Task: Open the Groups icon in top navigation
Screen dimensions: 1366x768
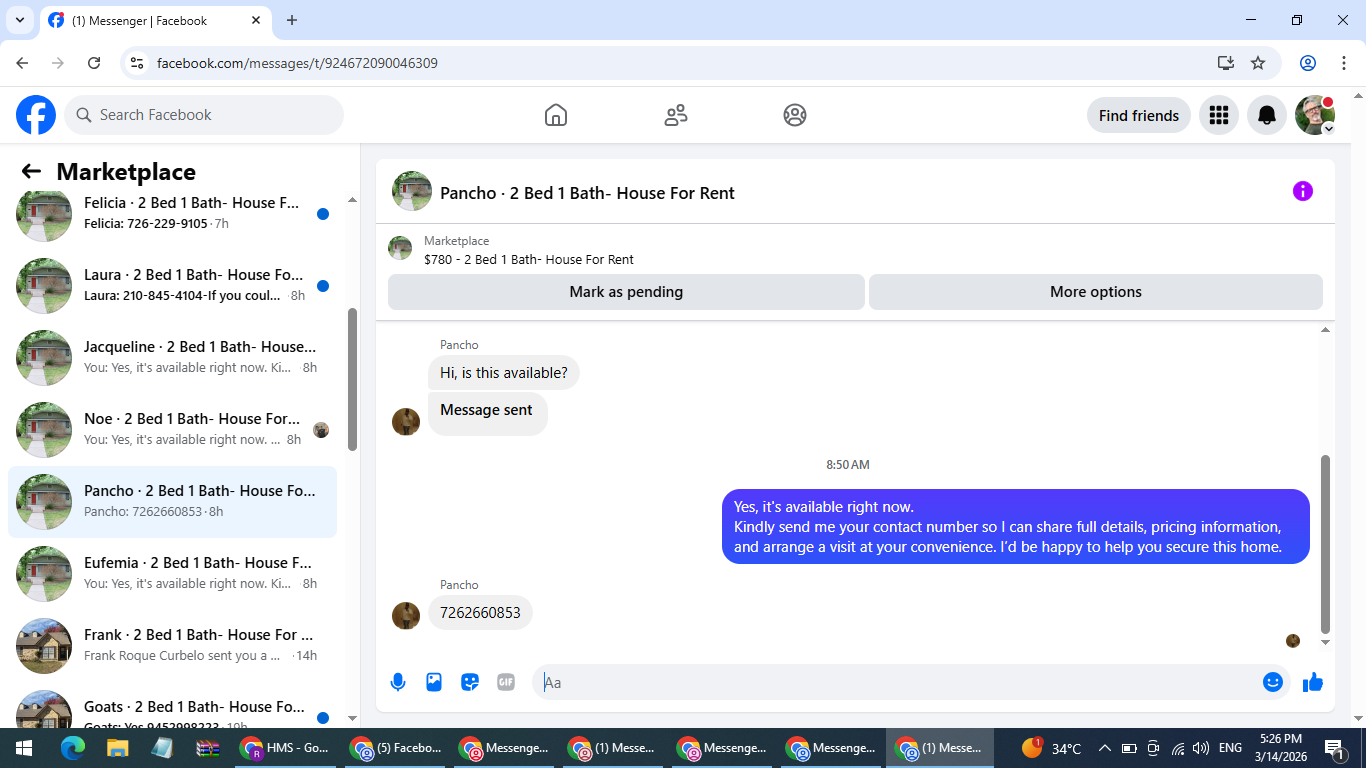Action: point(795,115)
